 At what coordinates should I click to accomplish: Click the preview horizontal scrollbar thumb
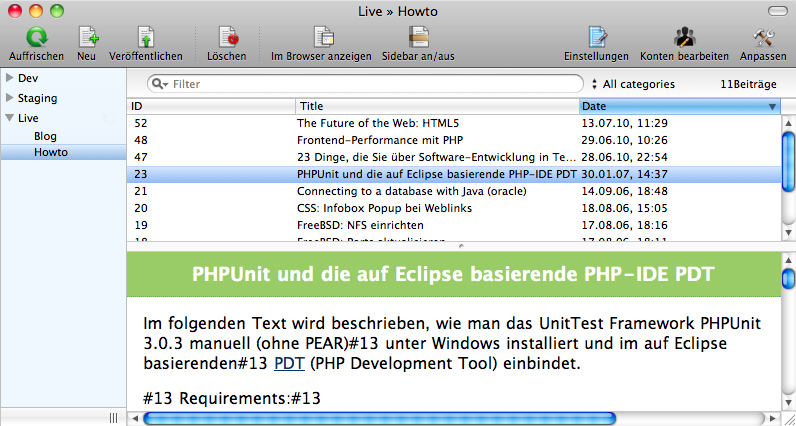click(x=380, y=418)
